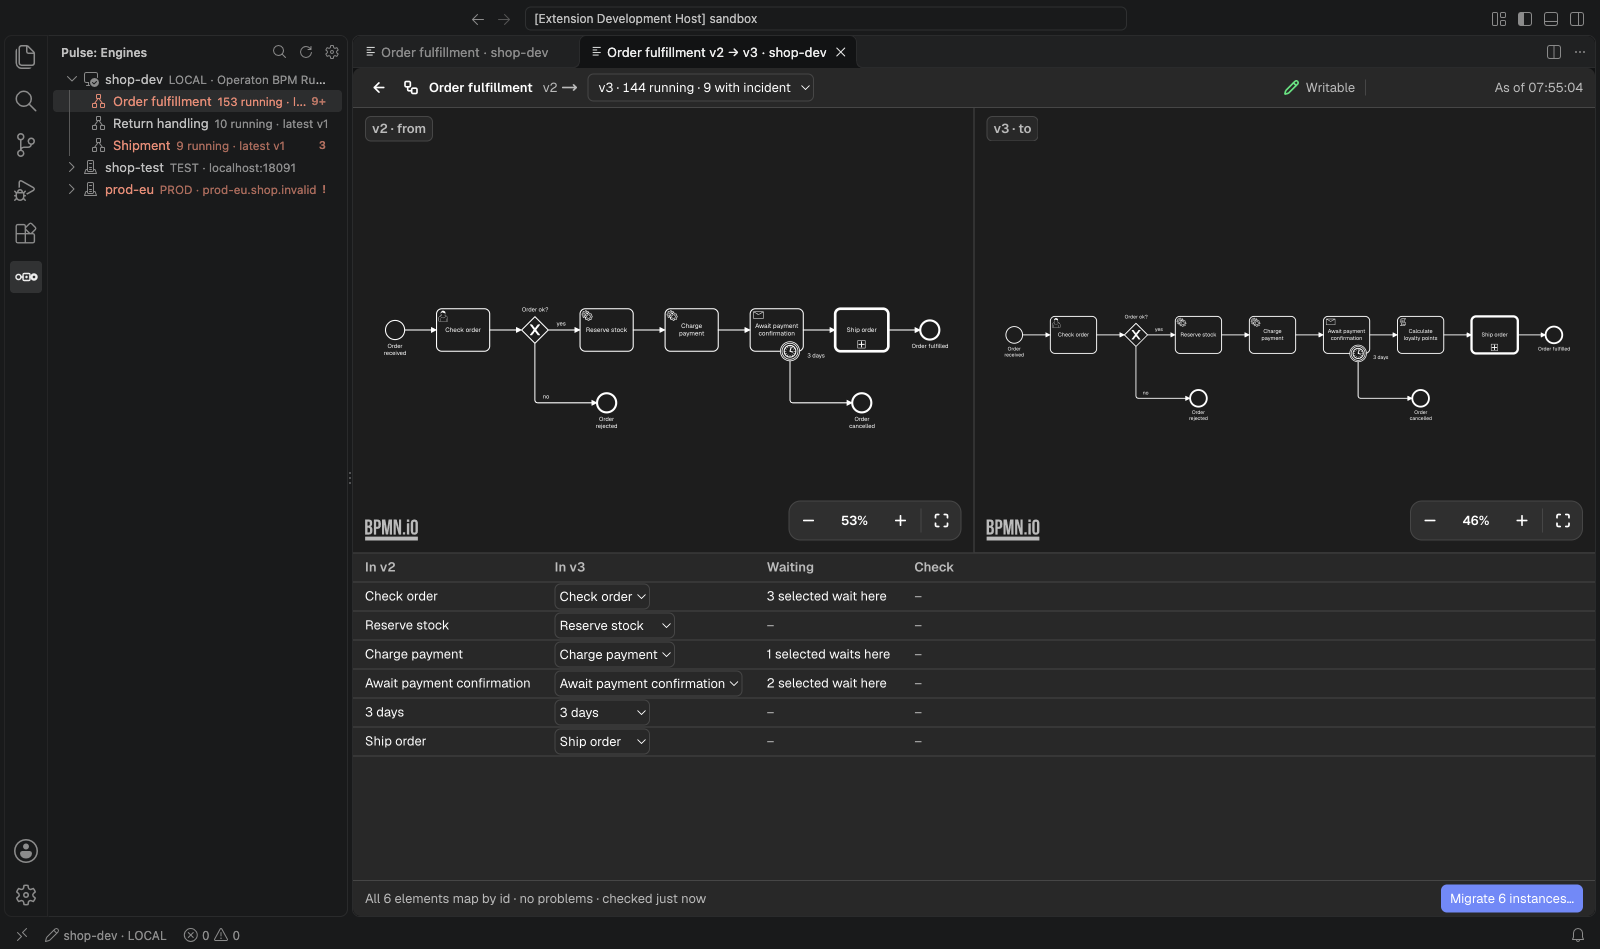Refresh the Pulse Engines list
The width and height of the screenshot is (1600, 949).
pos(306,52)
